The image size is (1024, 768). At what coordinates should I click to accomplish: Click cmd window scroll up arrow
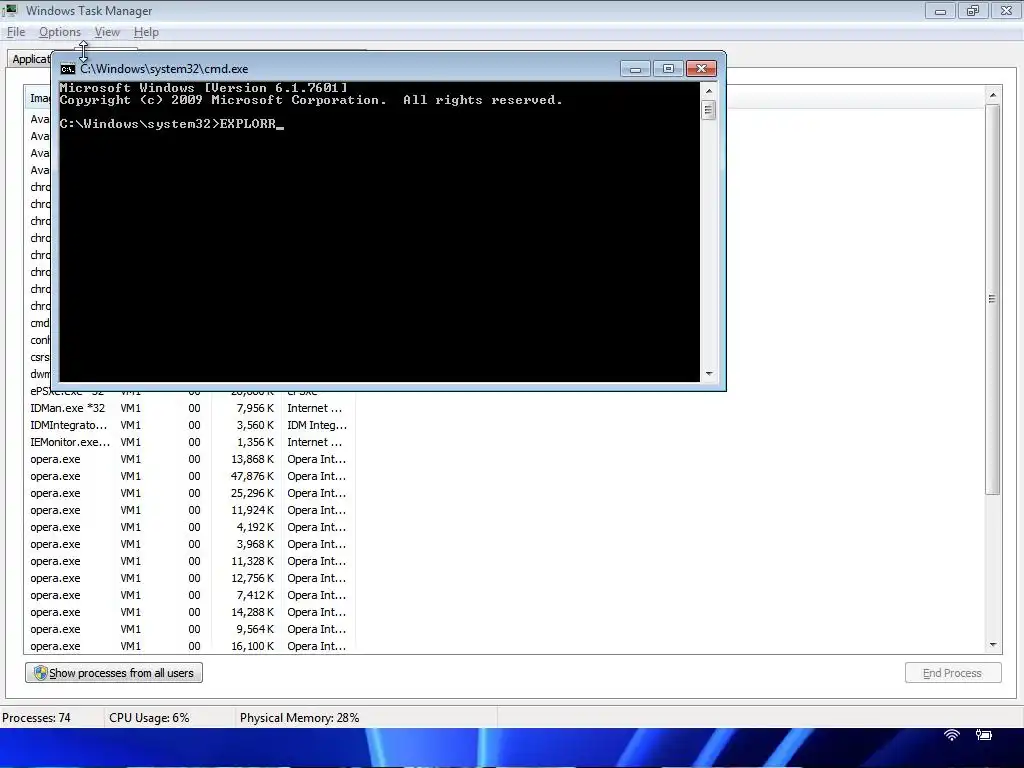click(709, 91)
